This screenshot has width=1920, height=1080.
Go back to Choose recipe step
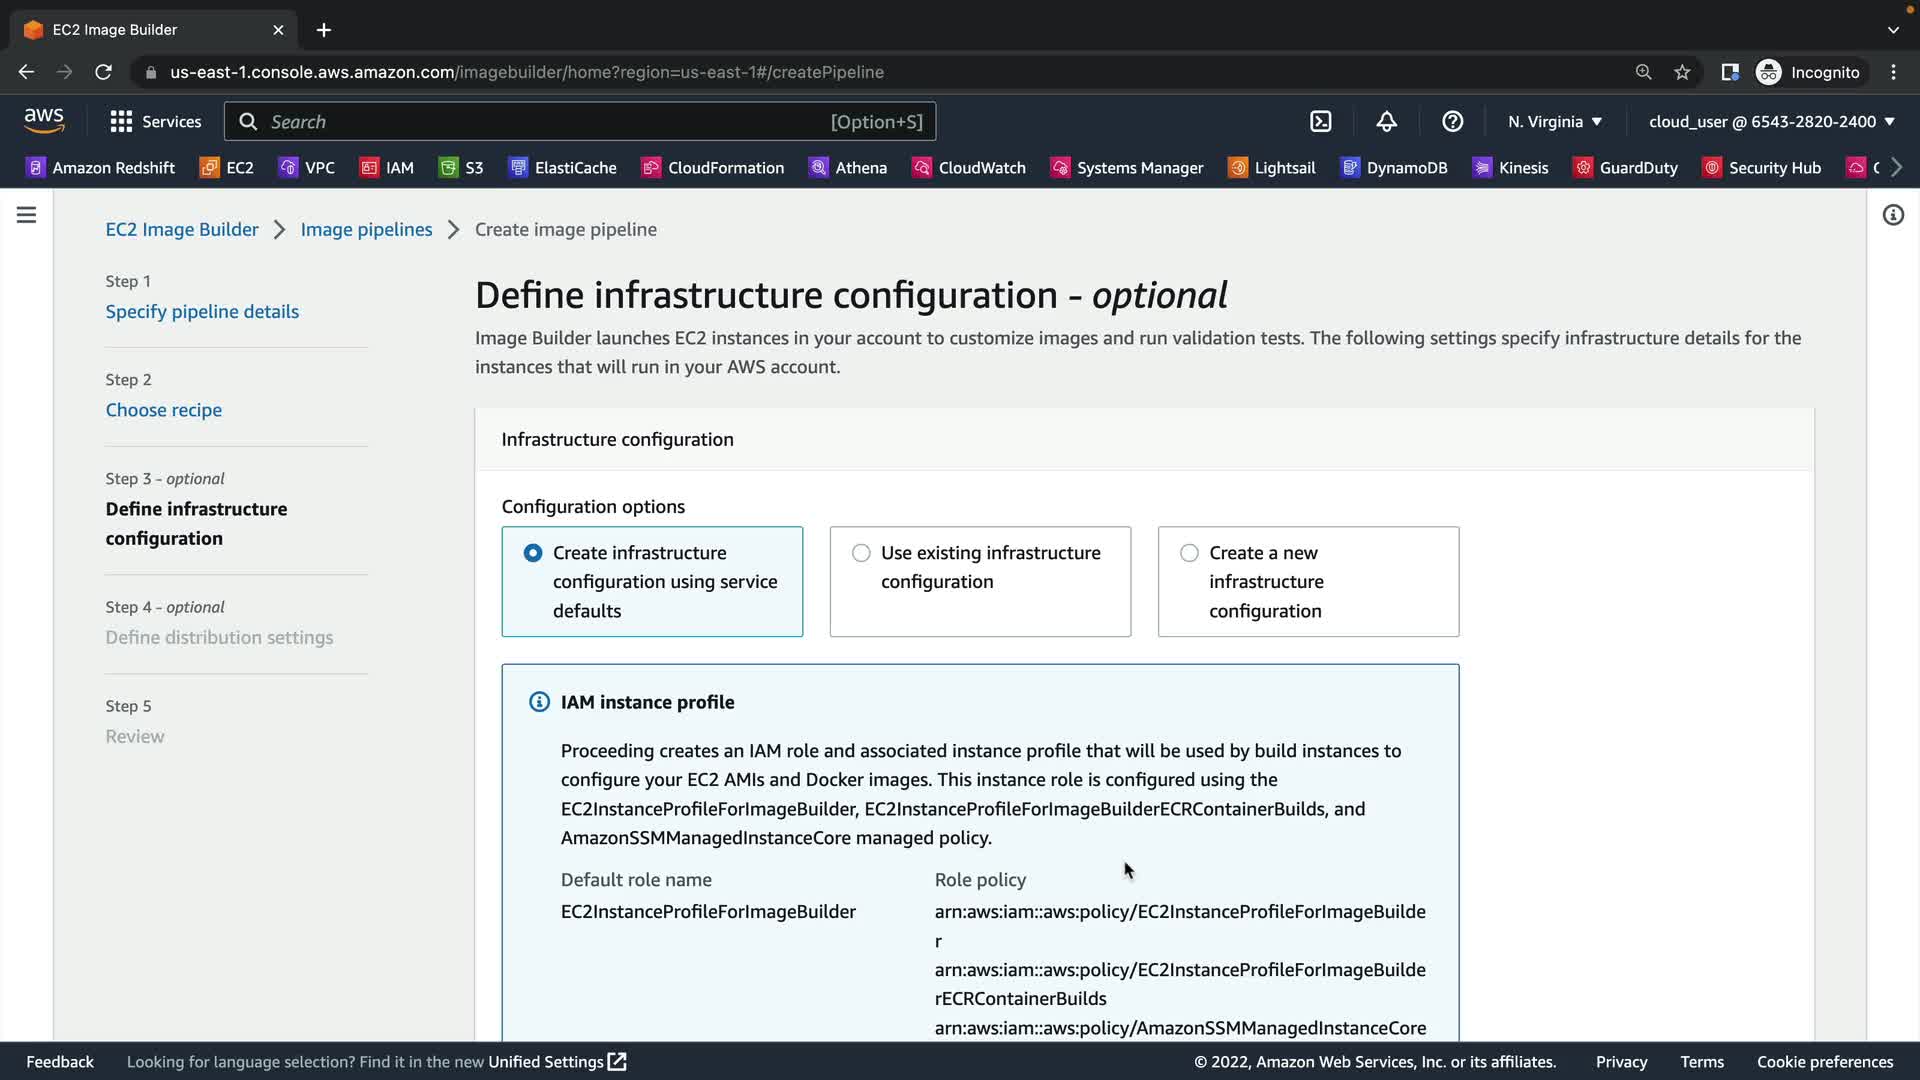pyautogui.click(x=164, y=410)
